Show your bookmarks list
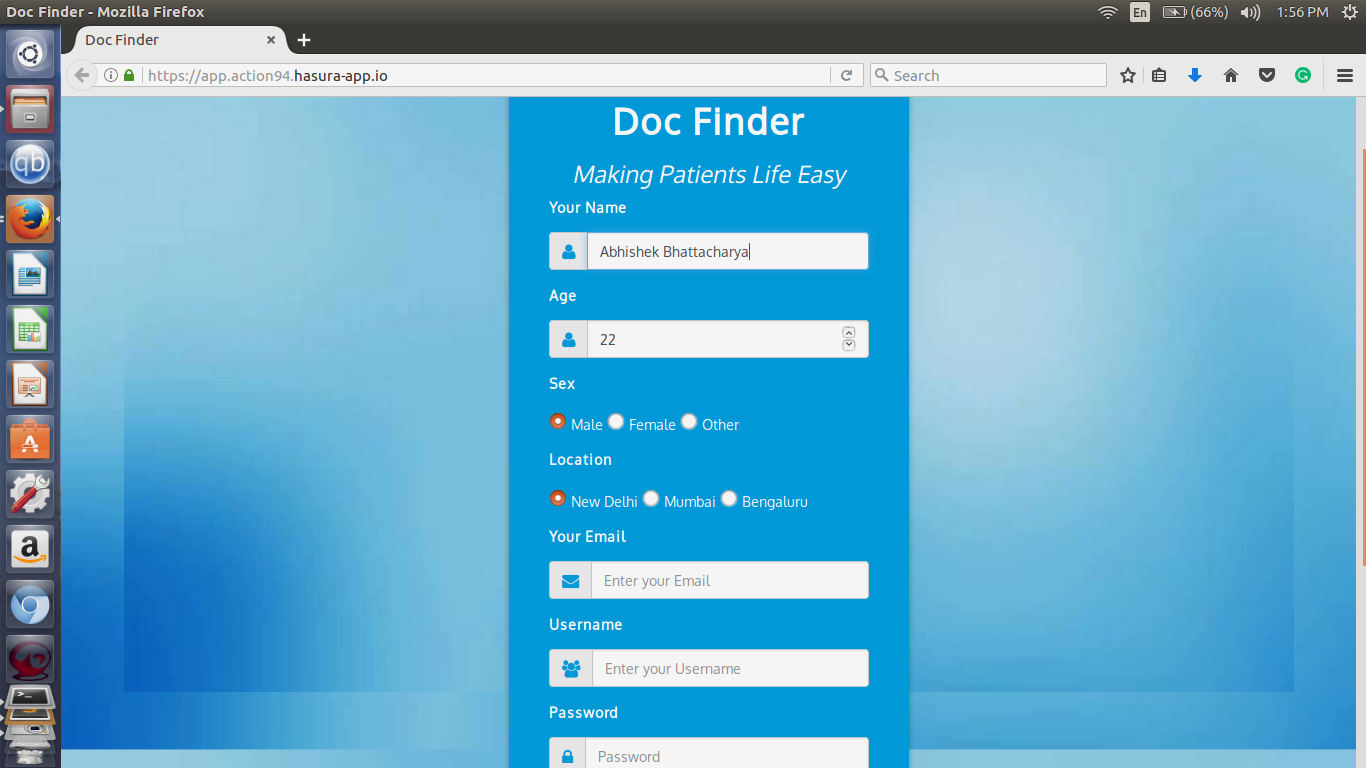Screen dimensions: 1366x768 click(1159, 75)
